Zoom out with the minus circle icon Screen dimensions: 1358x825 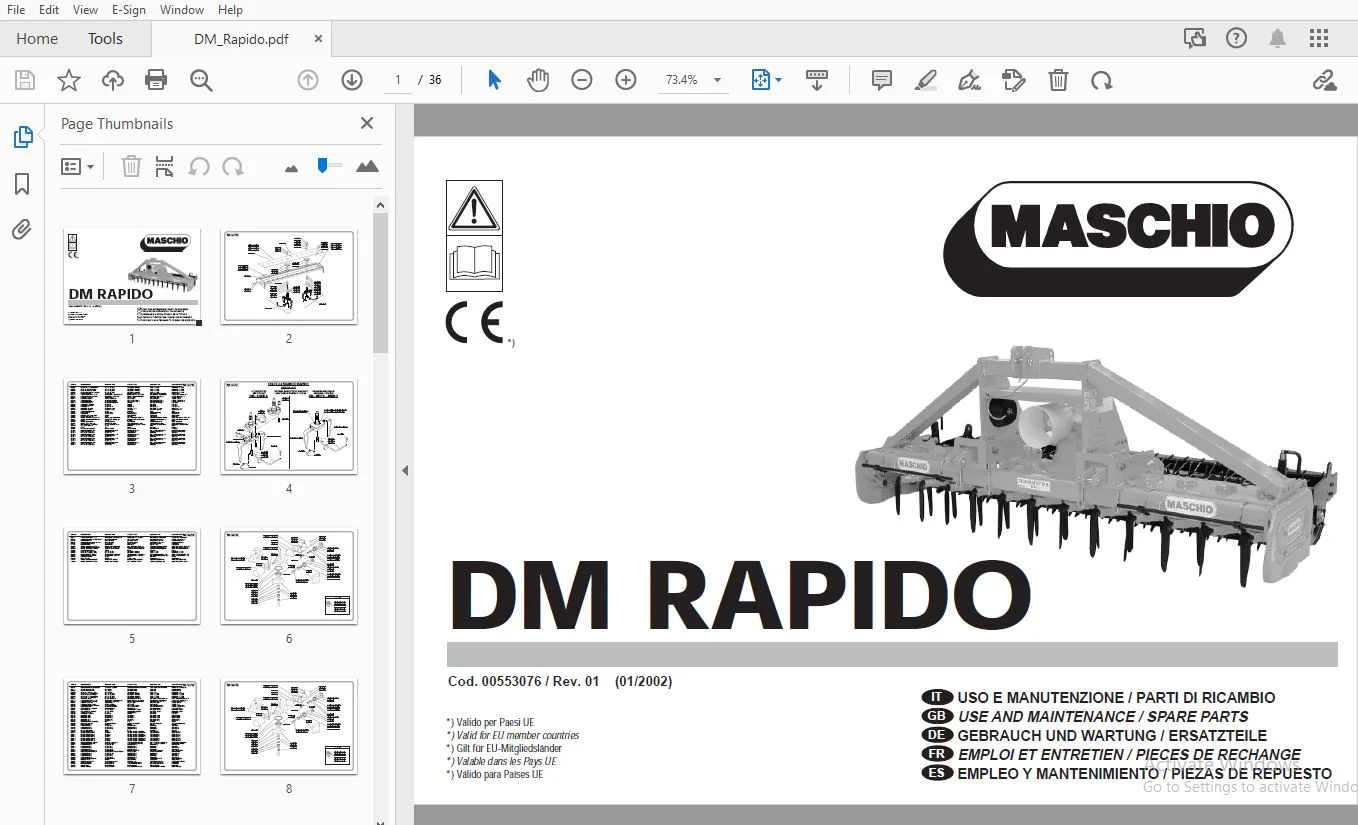582,80
